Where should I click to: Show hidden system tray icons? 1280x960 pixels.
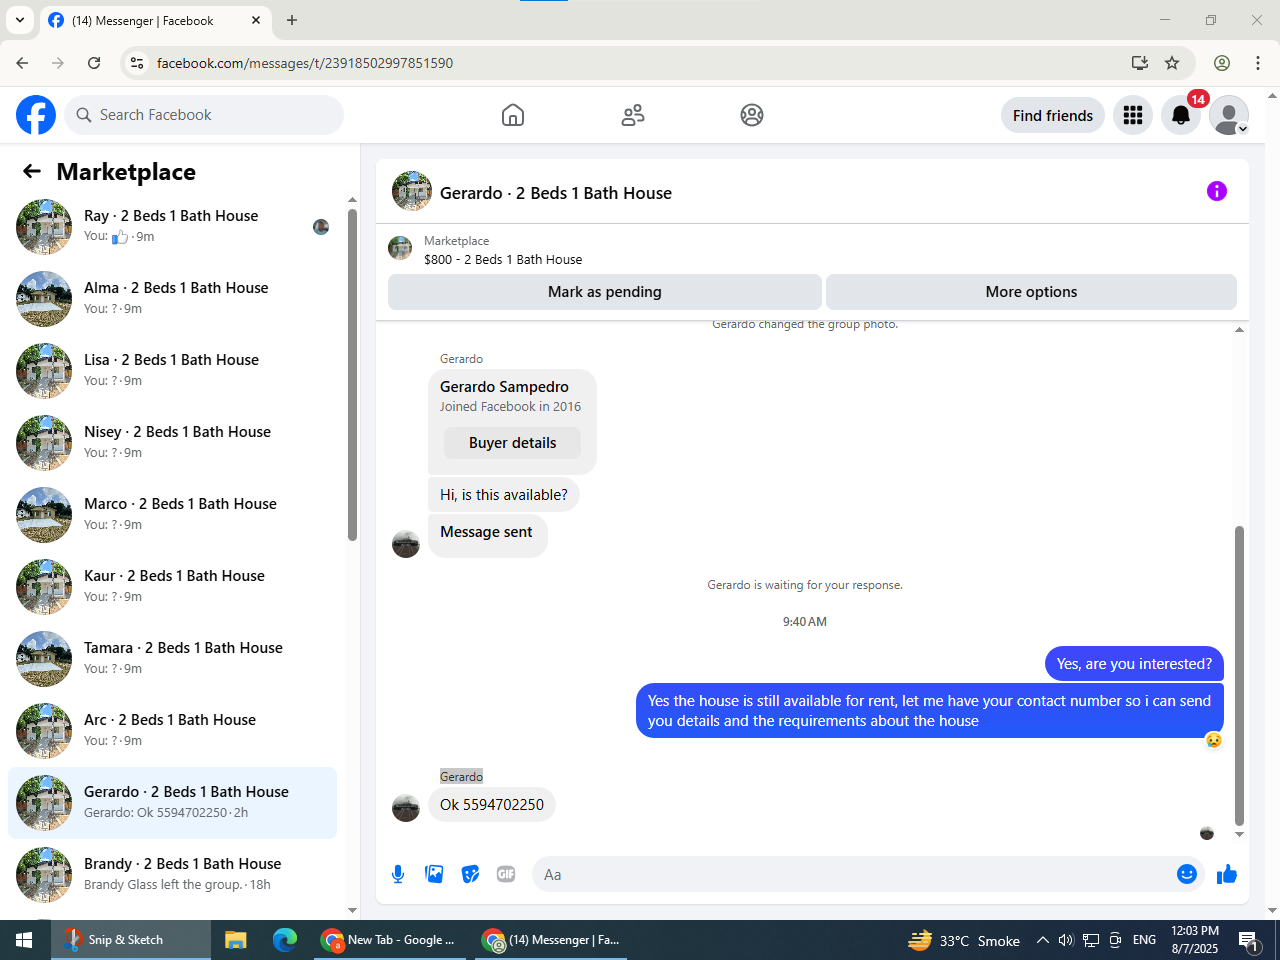pyautogui.click(x=1042, y=940)
